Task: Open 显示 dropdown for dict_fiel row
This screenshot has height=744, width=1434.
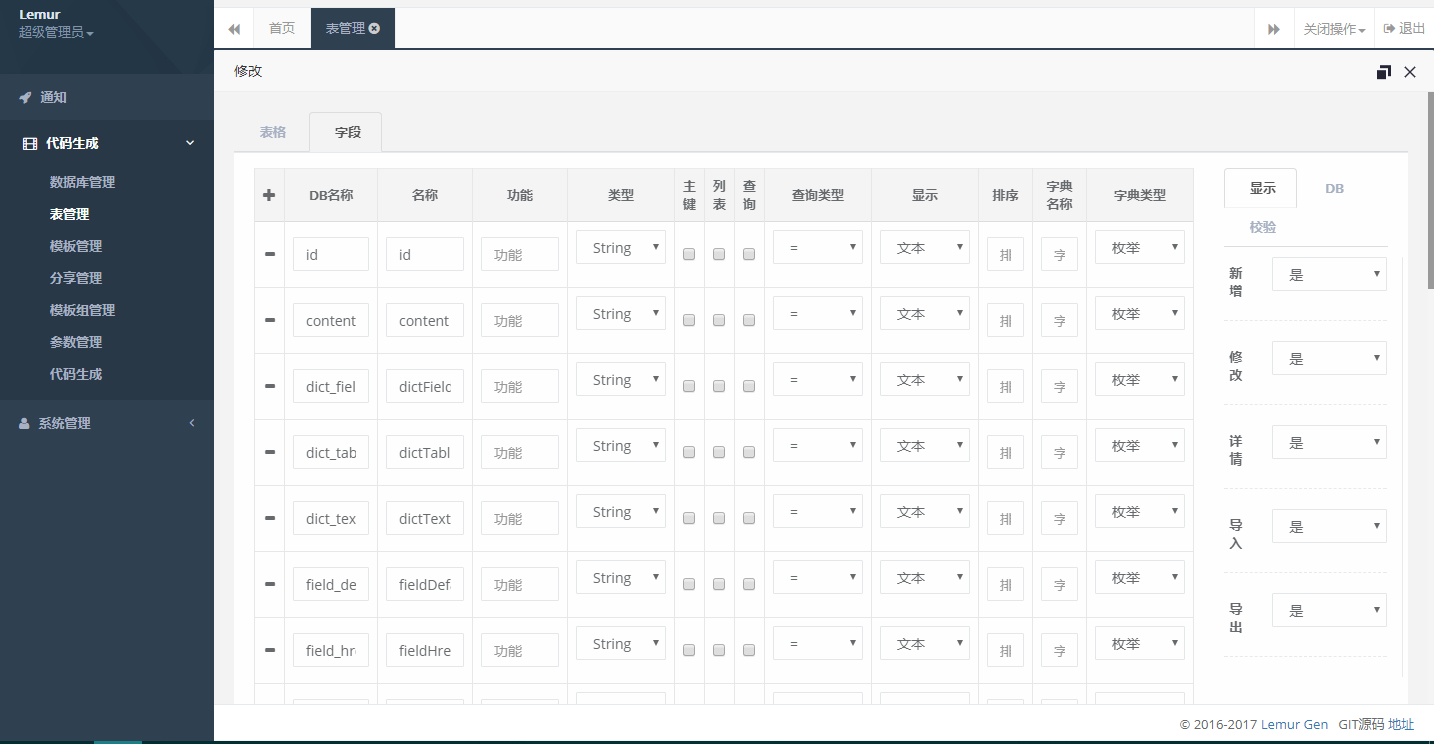Action: coord(925,380)
